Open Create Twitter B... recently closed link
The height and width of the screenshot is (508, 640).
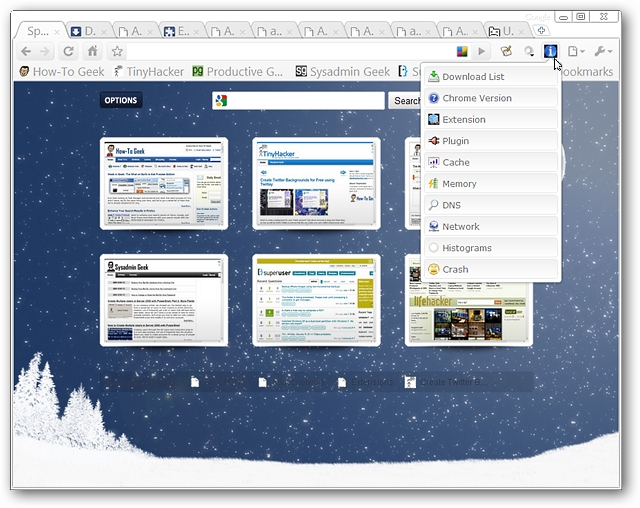click(447, 382)
